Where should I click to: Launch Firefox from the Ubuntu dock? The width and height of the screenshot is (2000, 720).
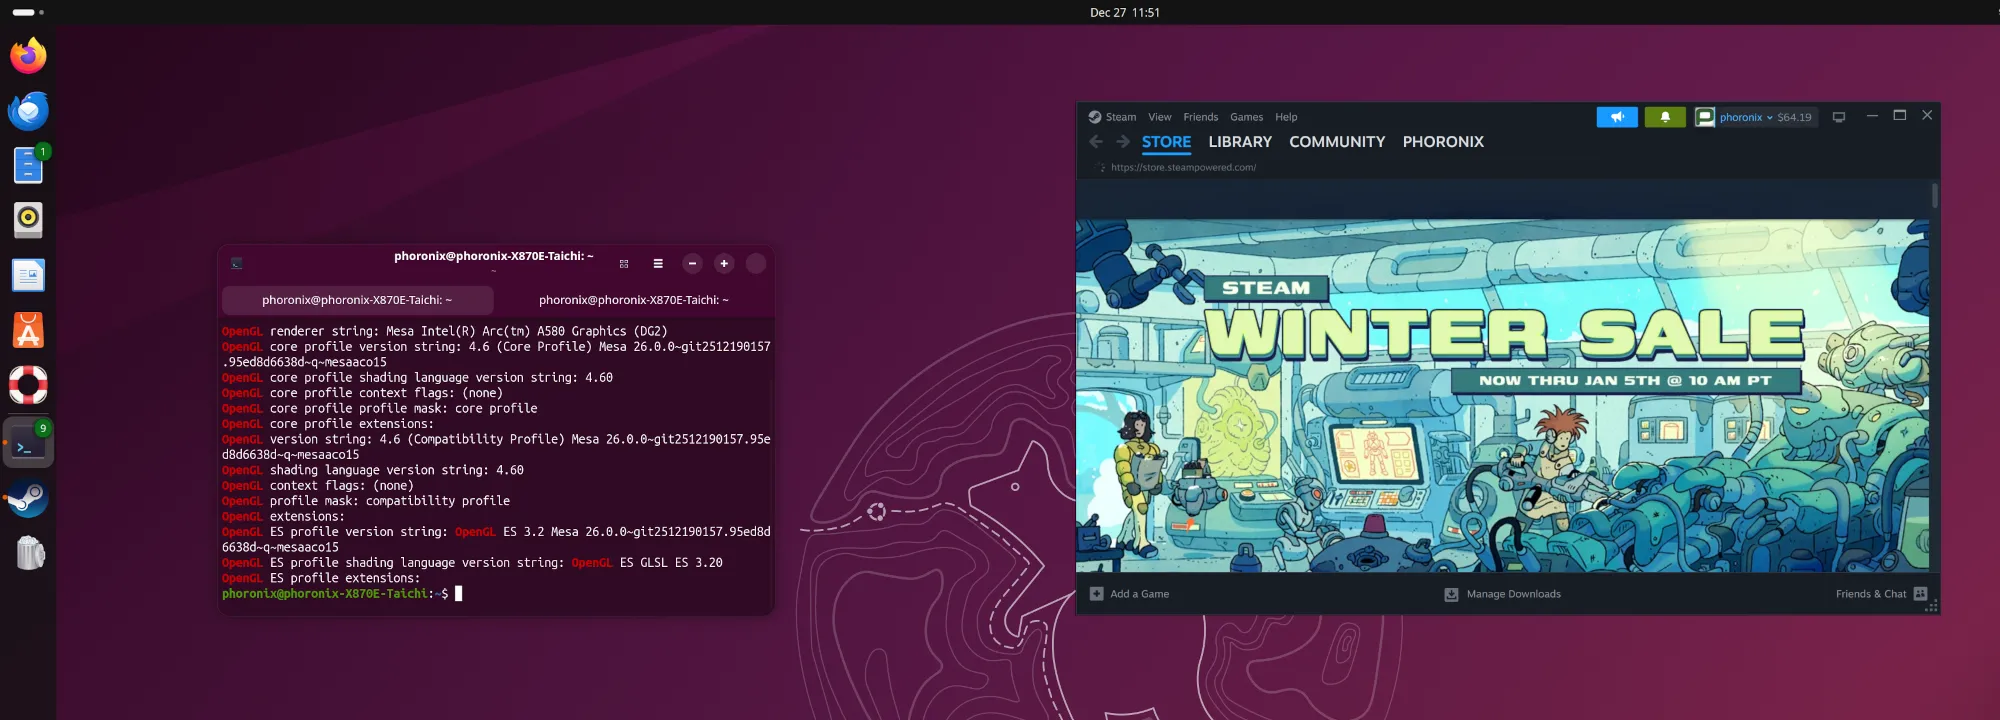[28, 56]
